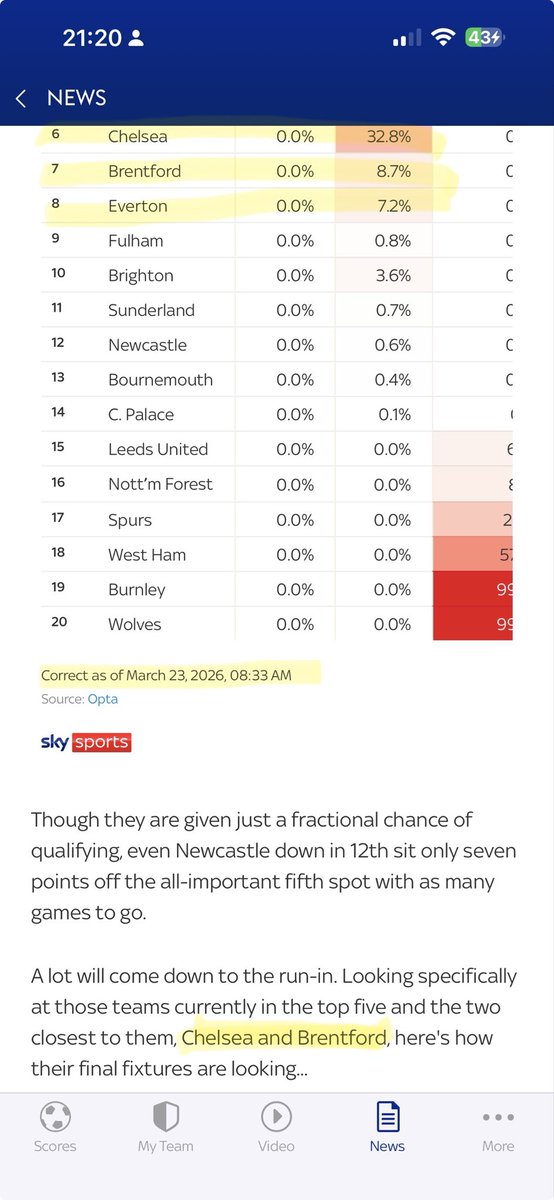Tap Everton's 7.2% cell

[384, 206]
